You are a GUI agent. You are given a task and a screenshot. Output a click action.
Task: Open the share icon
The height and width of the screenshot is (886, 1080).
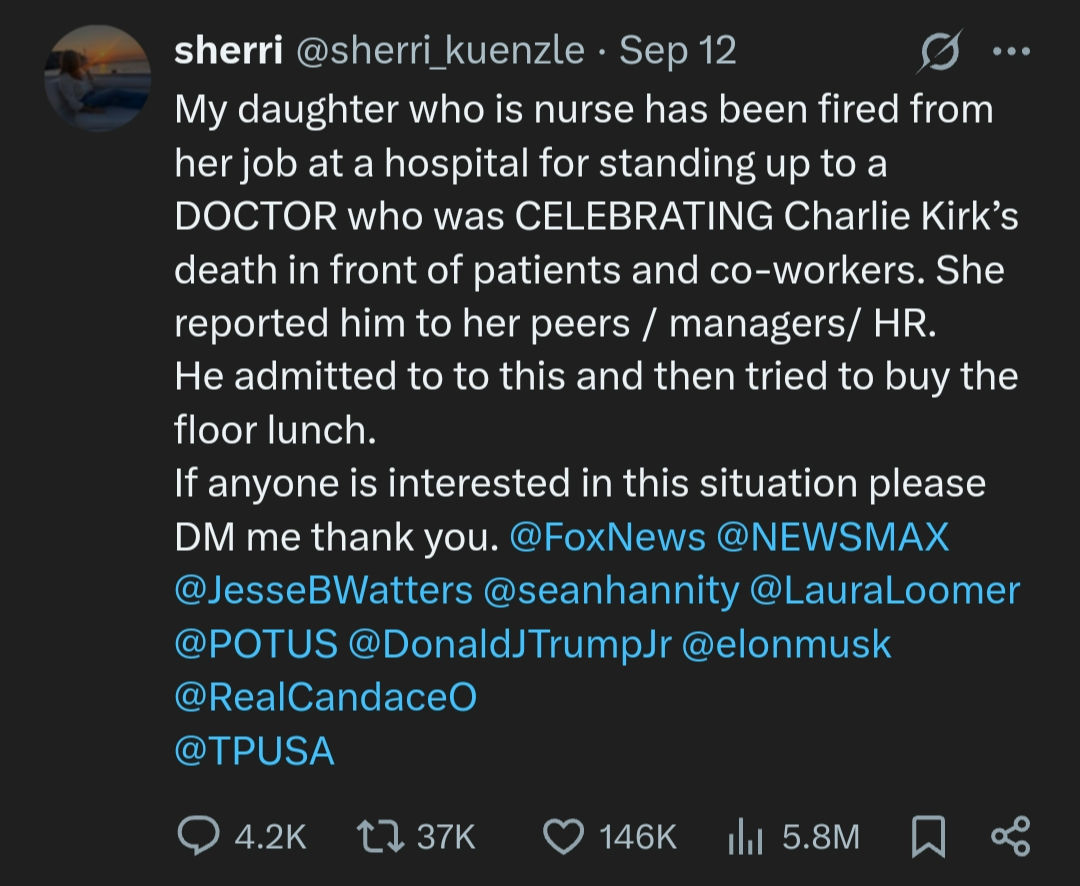1008,836
